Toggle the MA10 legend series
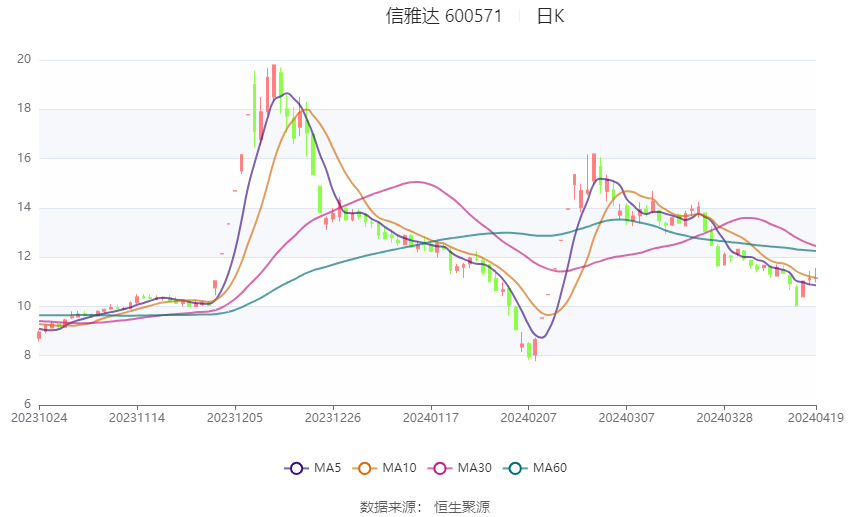 tap(384, 468)
